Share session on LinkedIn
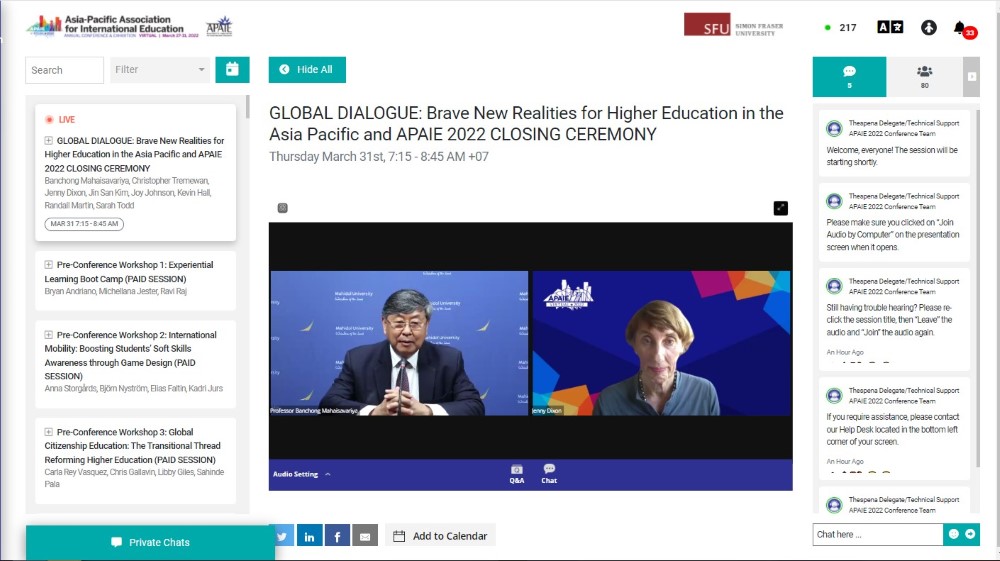1000x561 pixels. [x=309, y=536]
